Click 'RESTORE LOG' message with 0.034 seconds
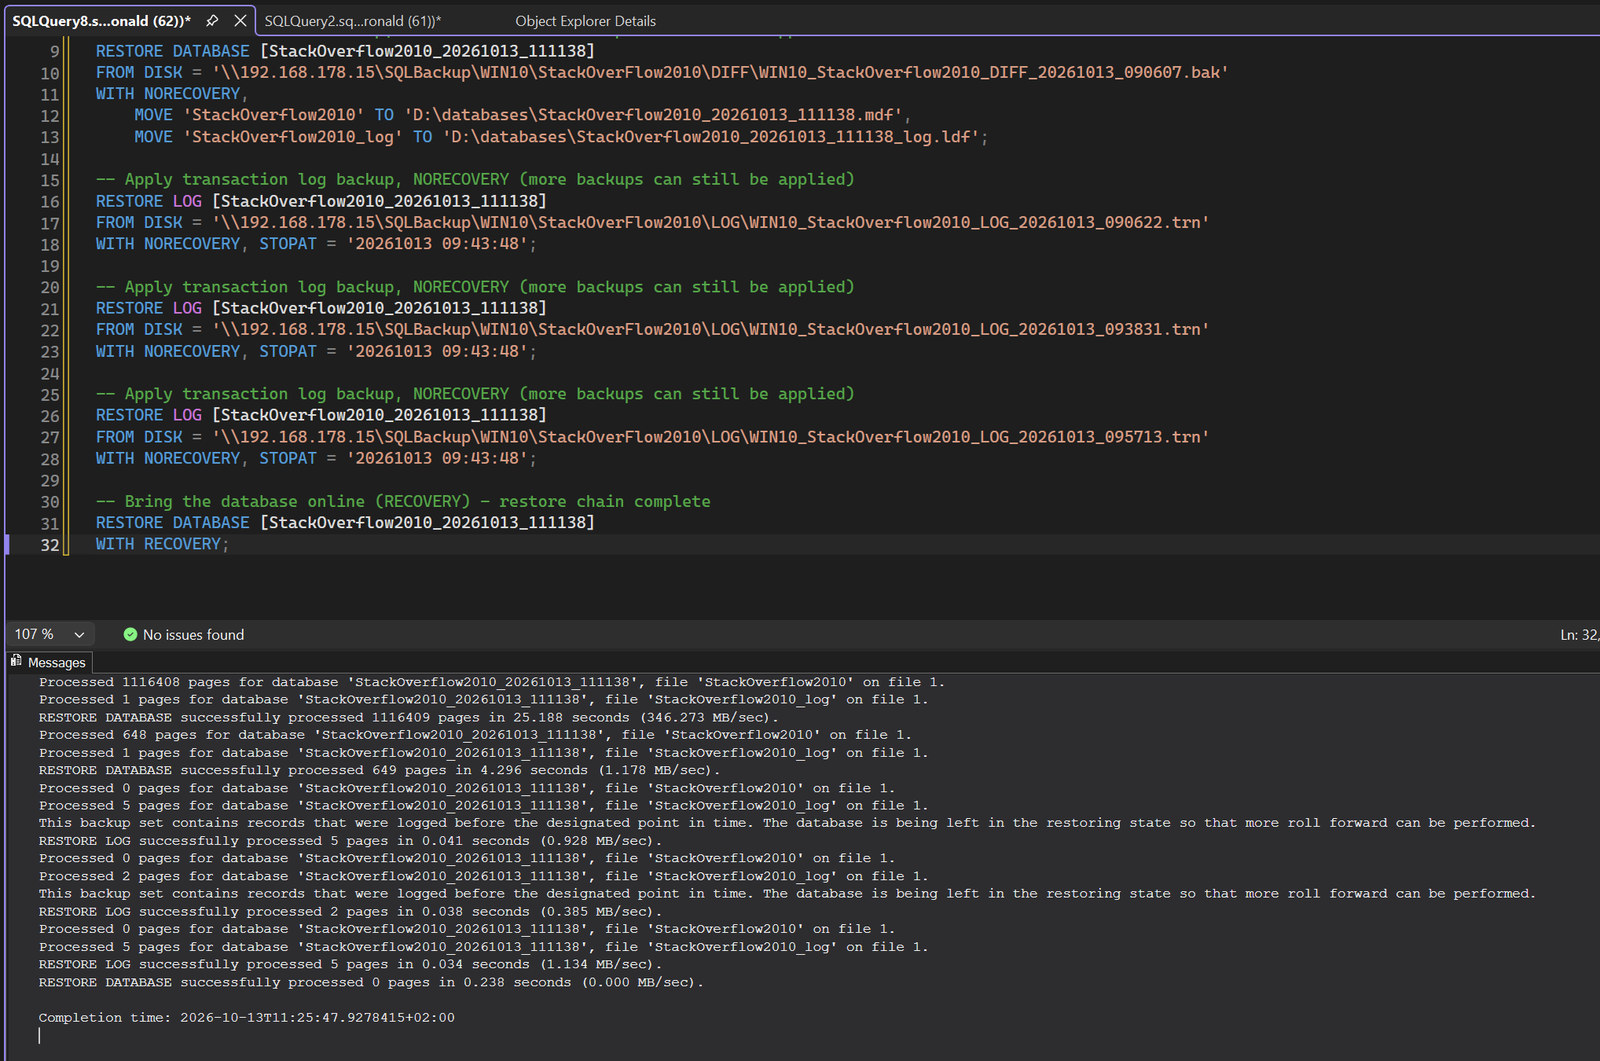 pyautogui.click(x=350, y=965)
